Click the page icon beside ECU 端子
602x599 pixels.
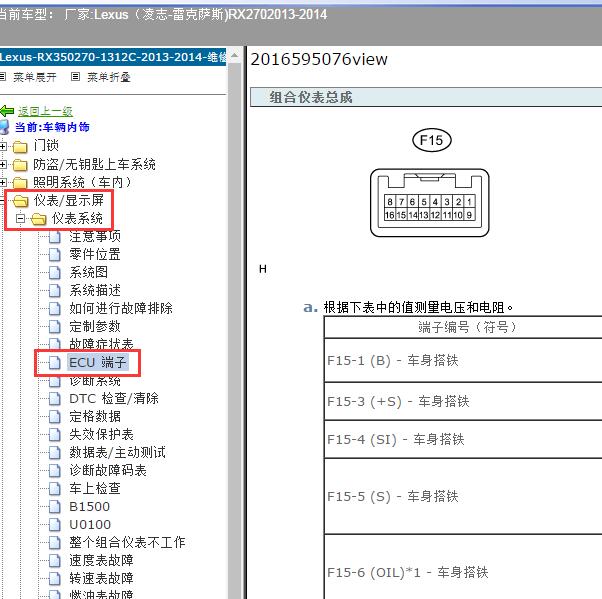55,362
